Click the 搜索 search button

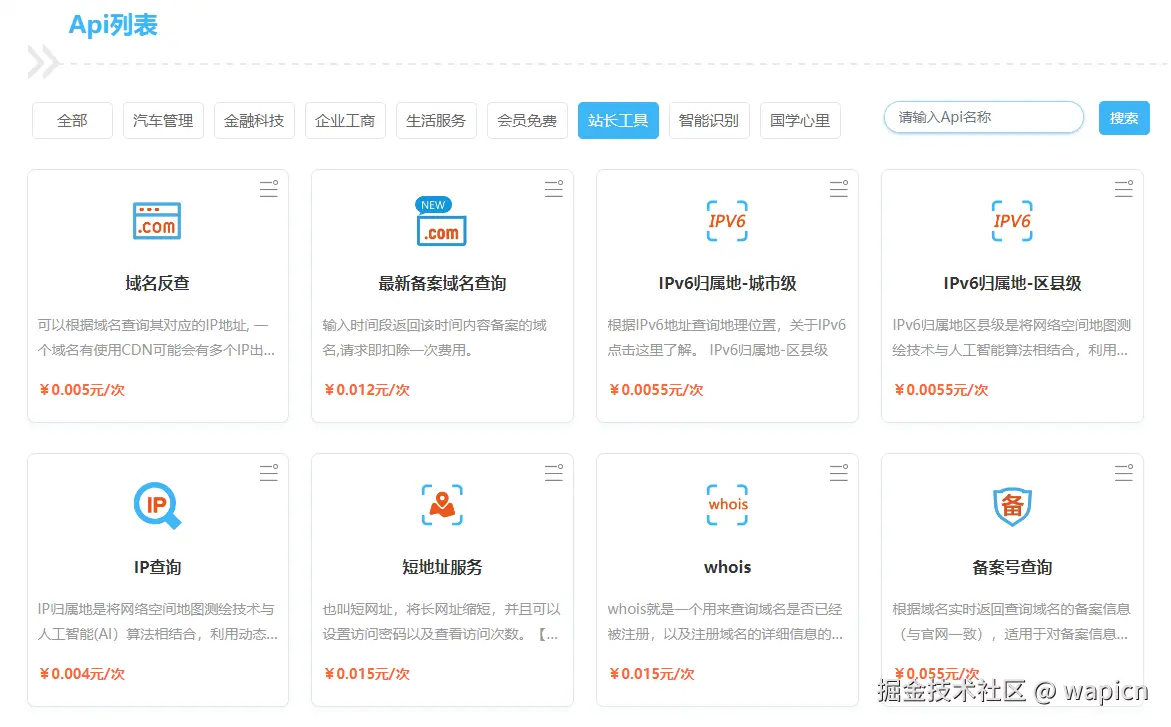pos(1123,117)
